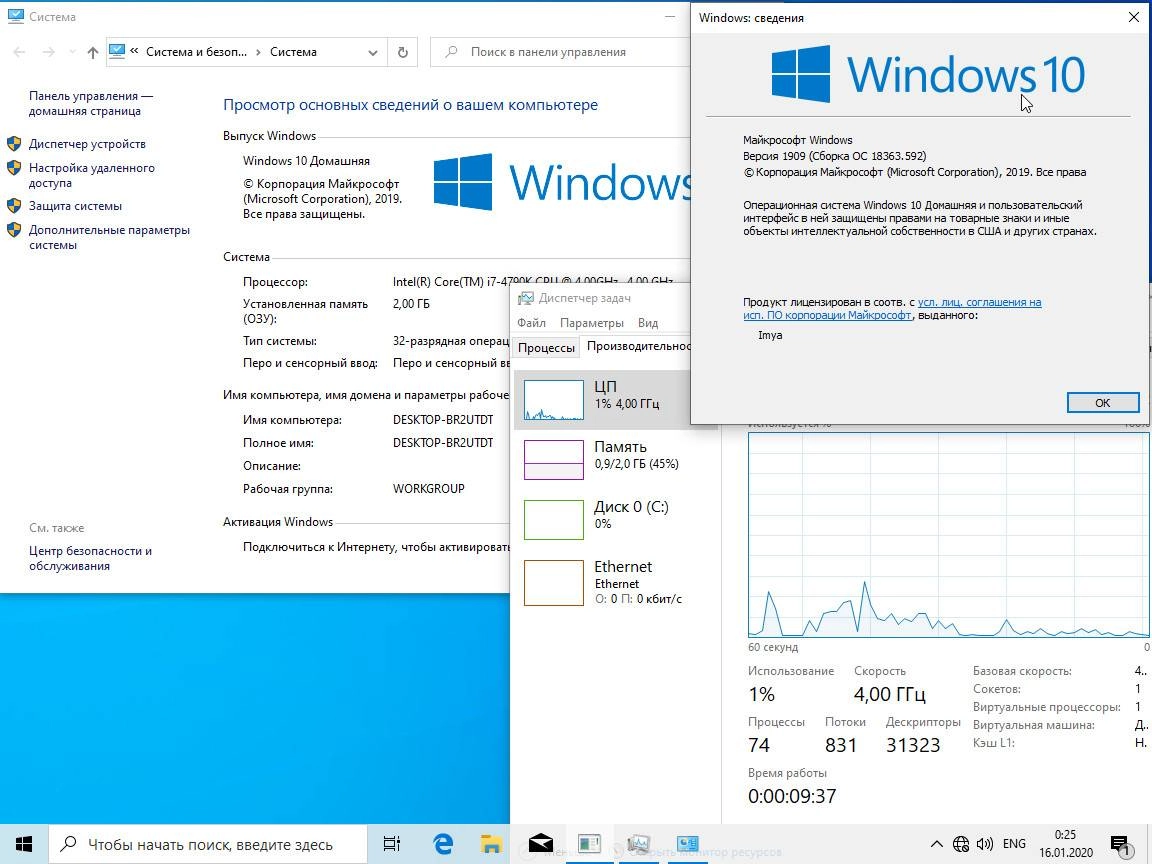Open File Explorer from the taskbar
1152x864 pixels.
pyautogui.click(x=491, y=844)
